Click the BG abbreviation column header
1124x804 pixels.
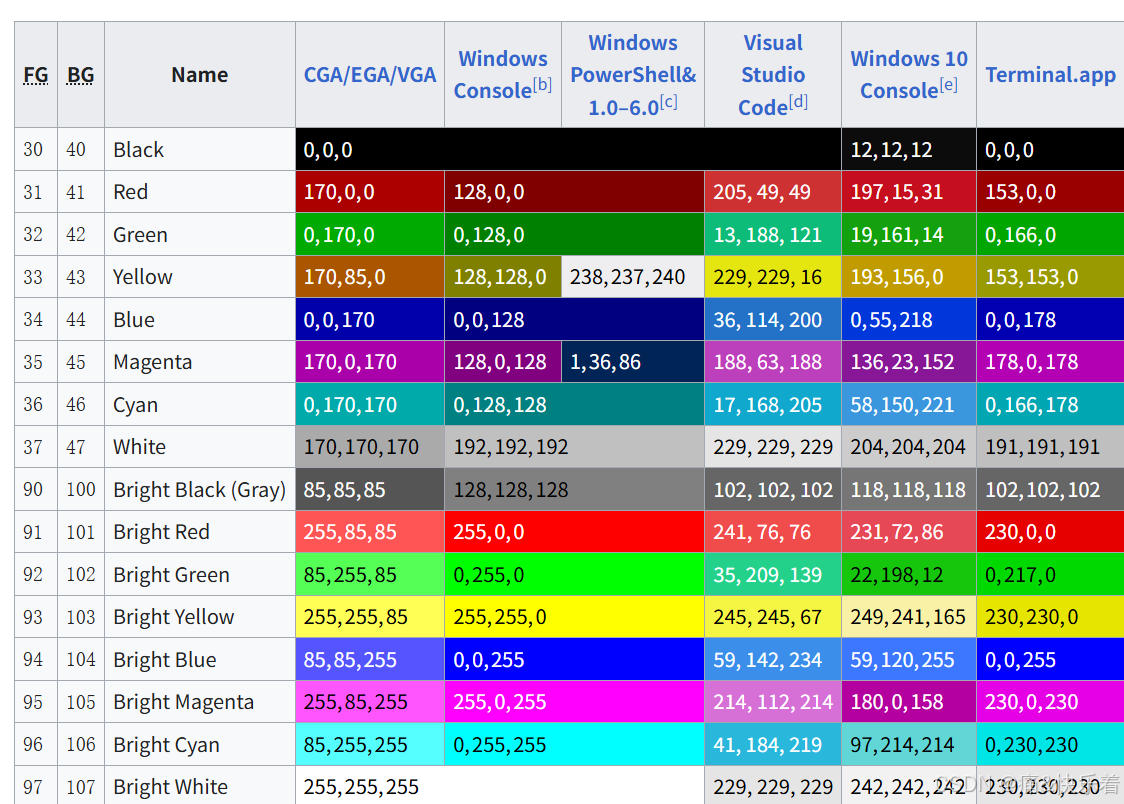coord(80,75)
